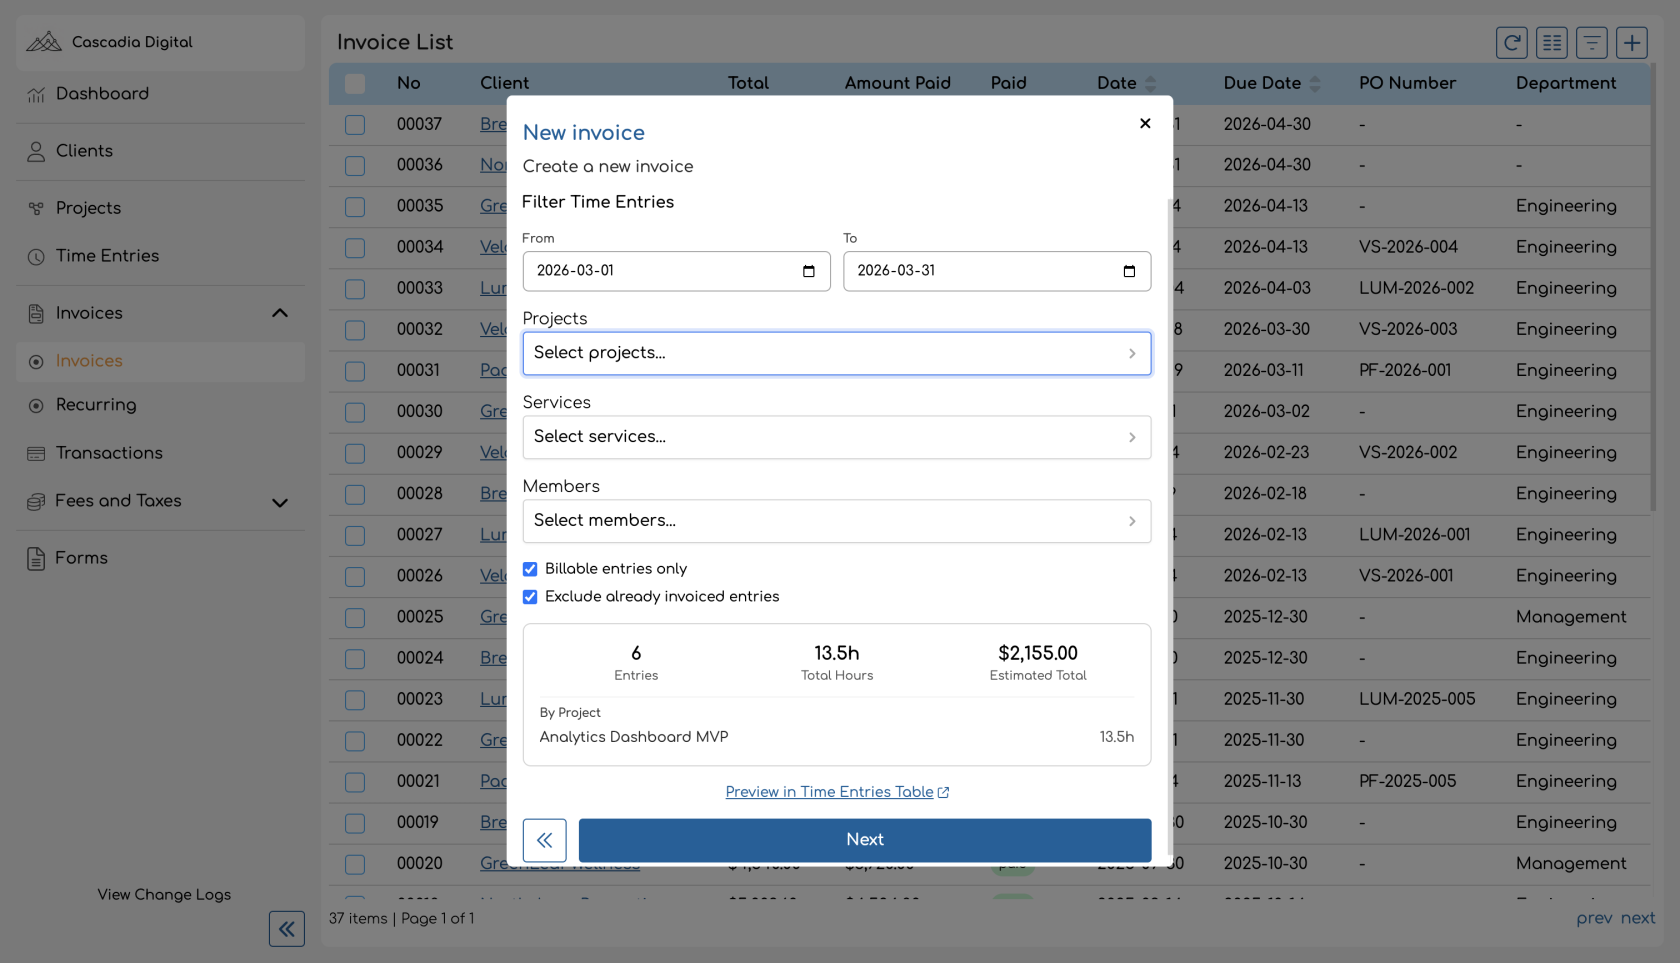
Task: Sort the list by Due Date column arrows
Action: pos(1314,84)
